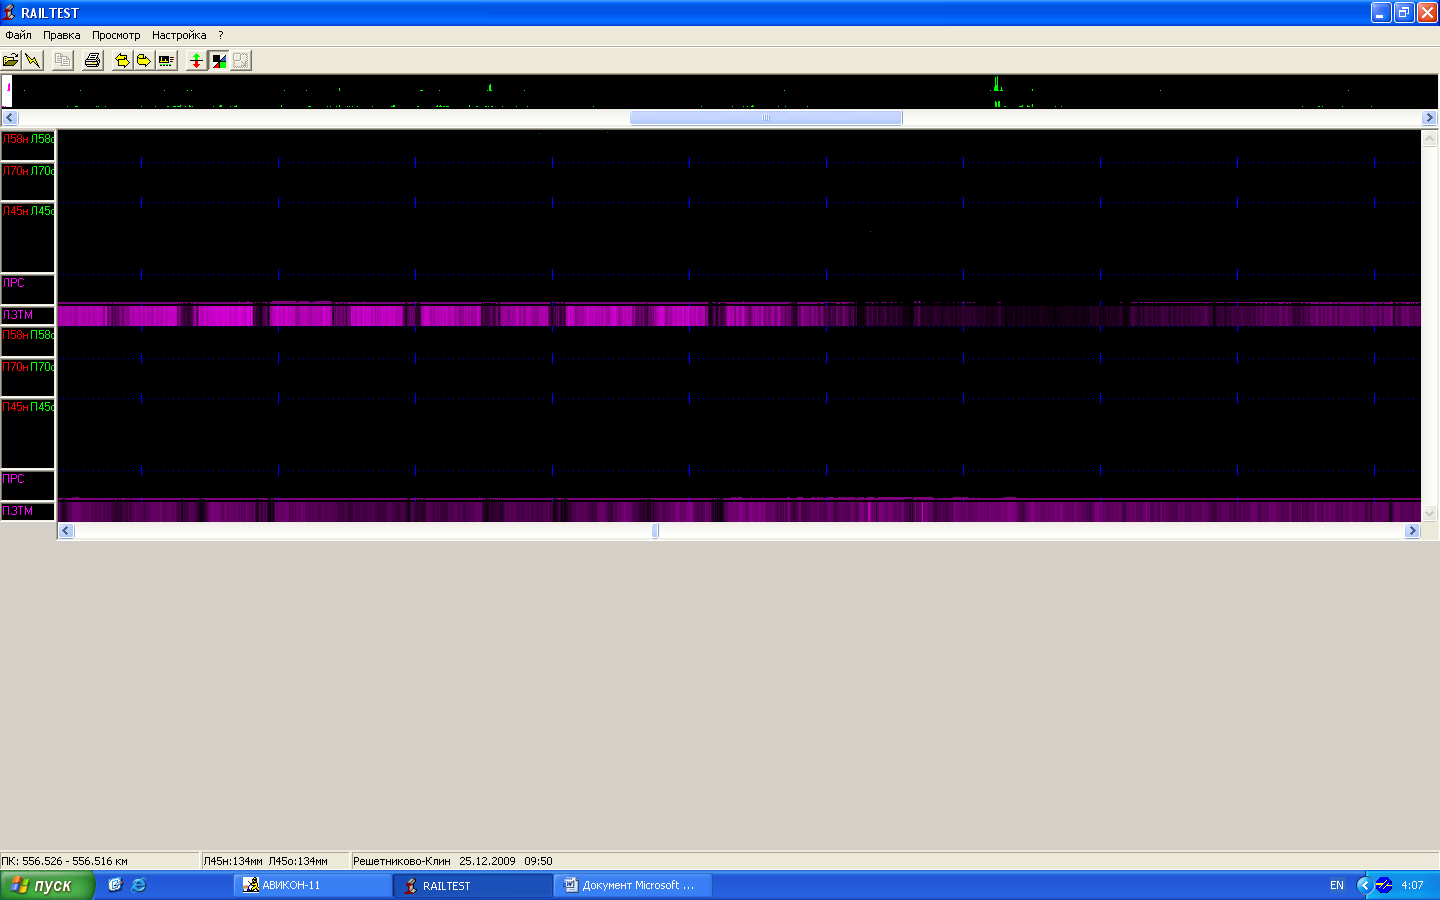This screenshot has height=900, width=1440.
Task: Click the yellow chart display toolbar icon
Action: click(166, 61)
